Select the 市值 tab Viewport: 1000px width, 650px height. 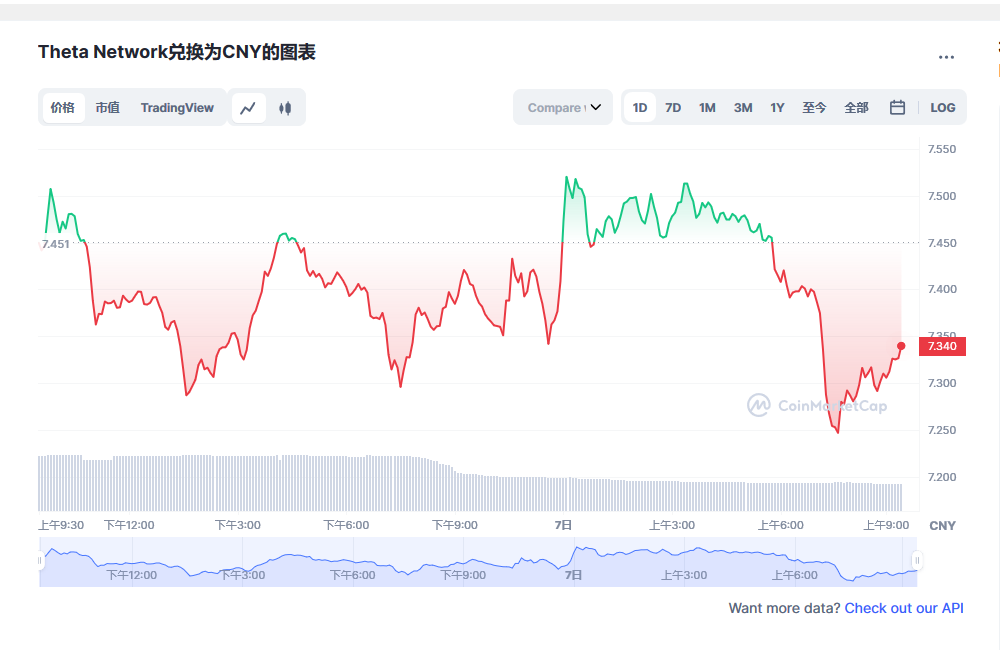(x=107, y=108)
